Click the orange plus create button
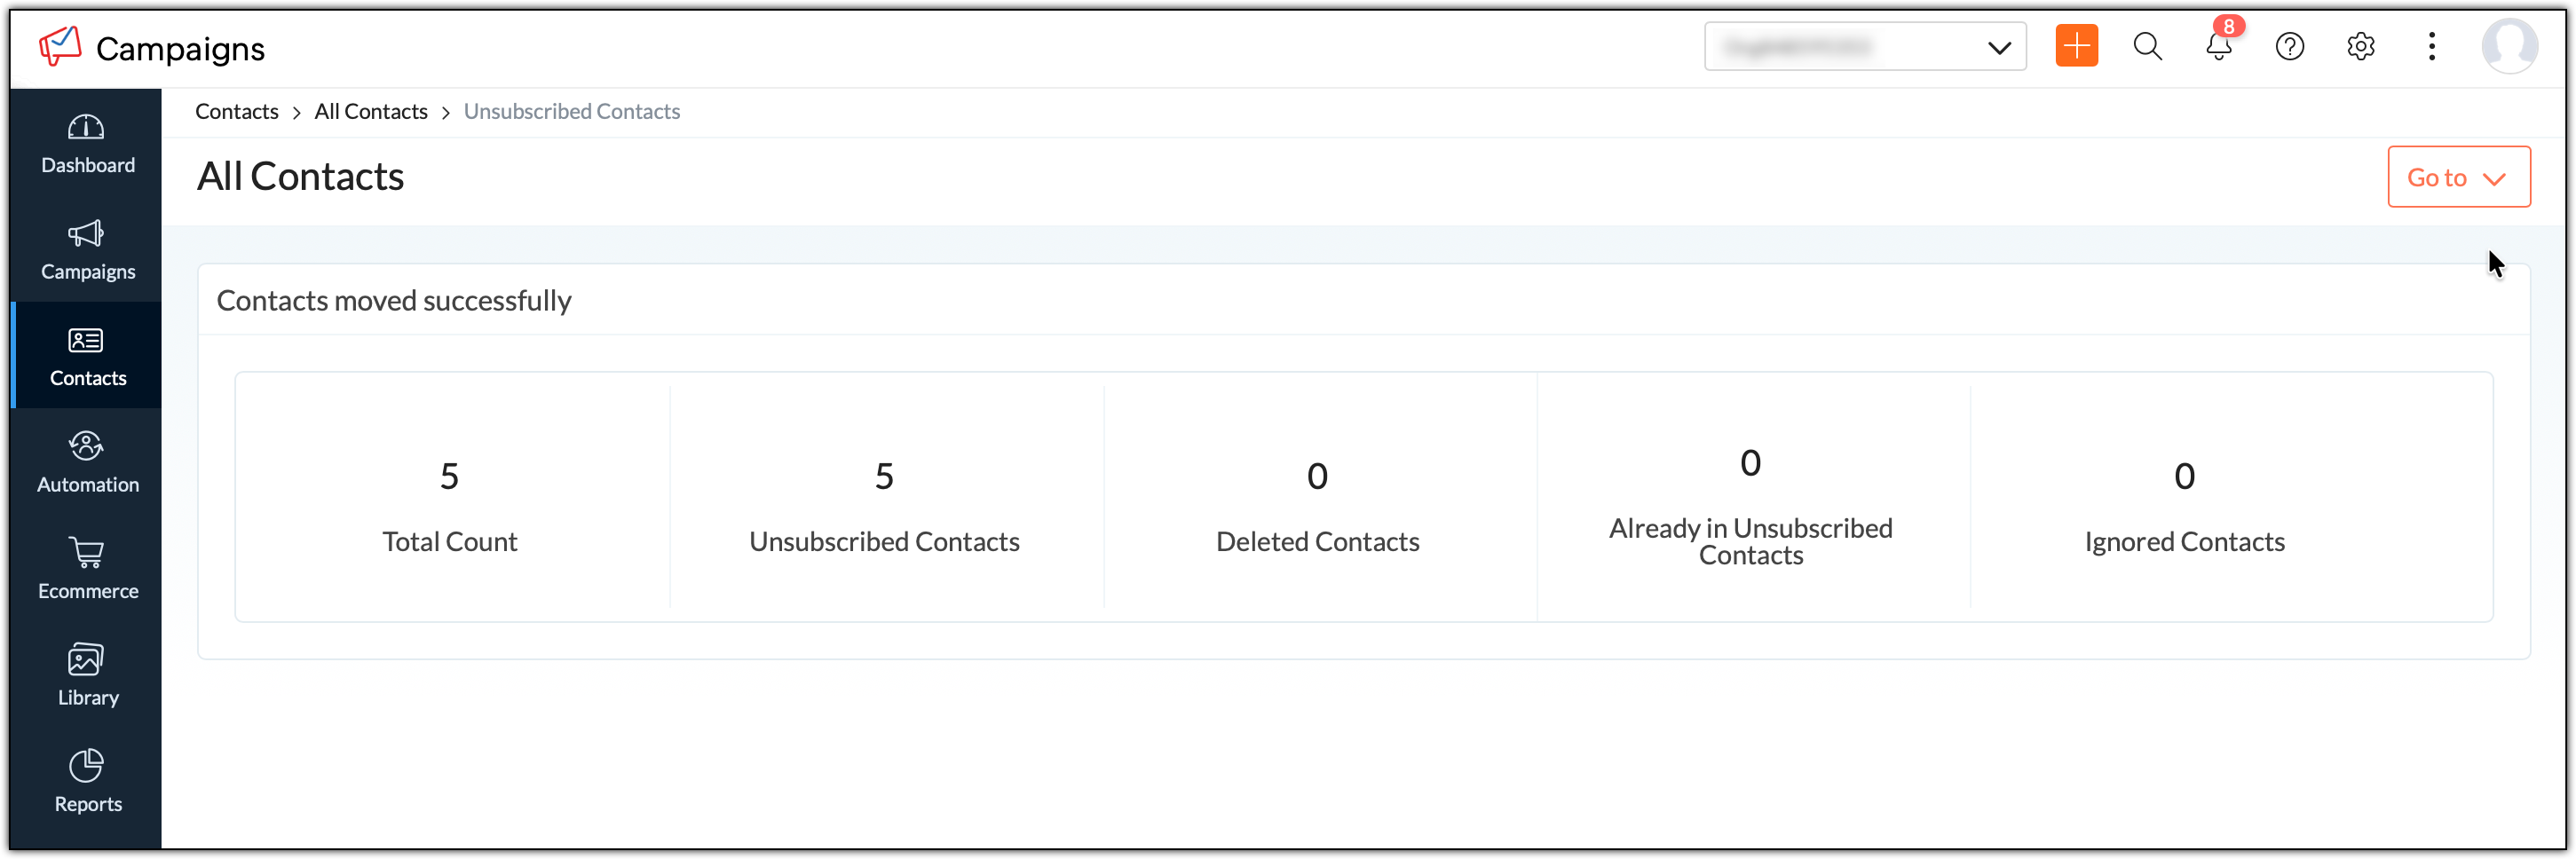The width and height of the screenshot is (2576, 859). coord(2076,46)
